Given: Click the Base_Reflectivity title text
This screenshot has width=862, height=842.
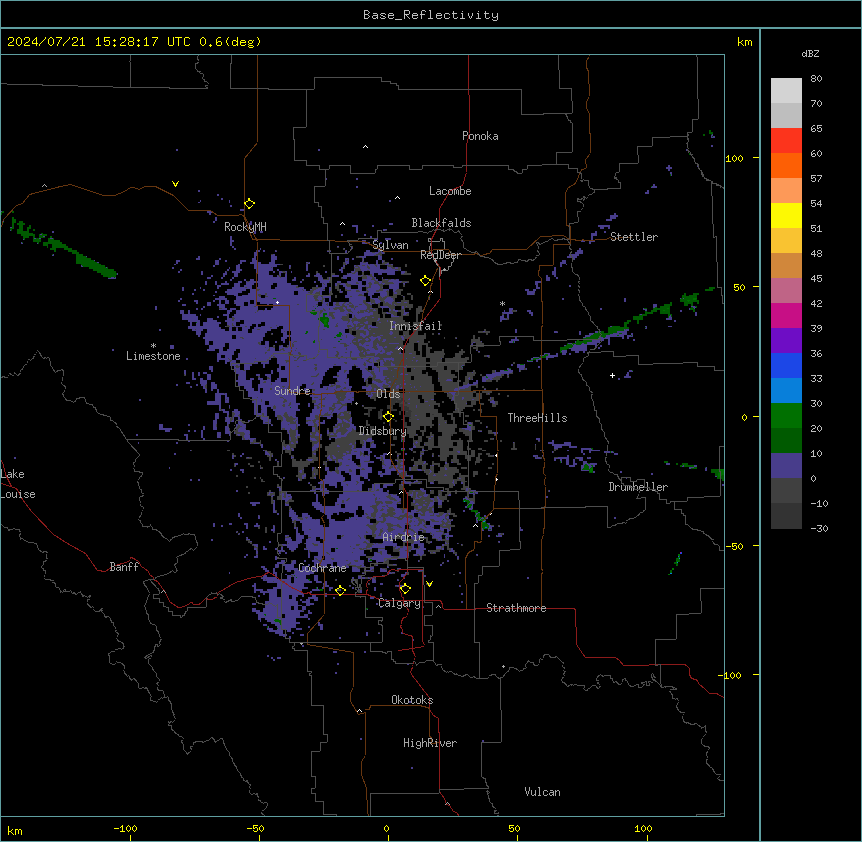Looking at the screenshot, I should tap(431, 15).
